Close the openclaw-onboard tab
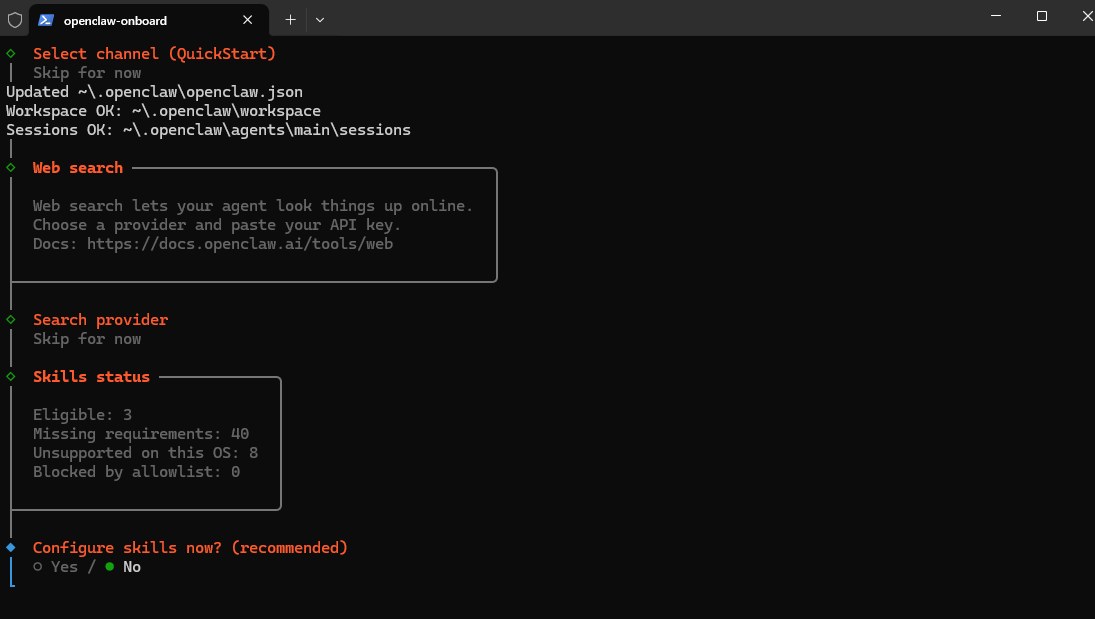The height and width of the screenshot is (619, 1095). click(248, 20)
